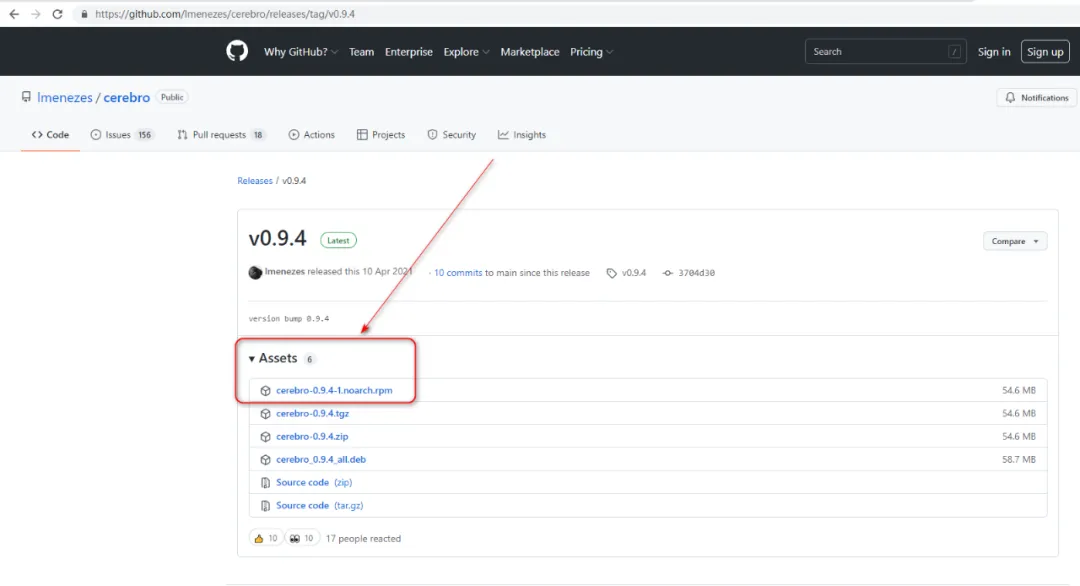Click the notifications bell icon

coord(1010,98)
